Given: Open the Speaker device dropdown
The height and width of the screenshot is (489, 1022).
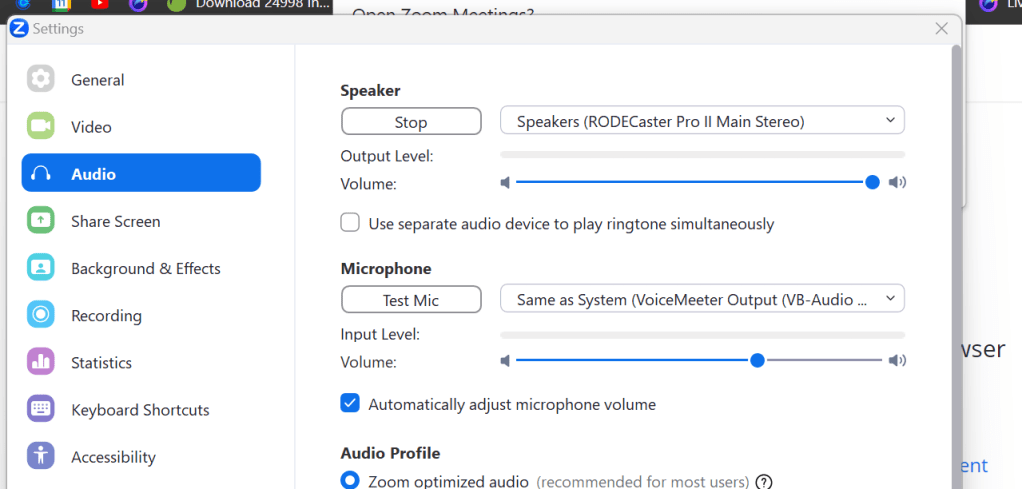Looking at the screenshot, I should coord(702,121).
